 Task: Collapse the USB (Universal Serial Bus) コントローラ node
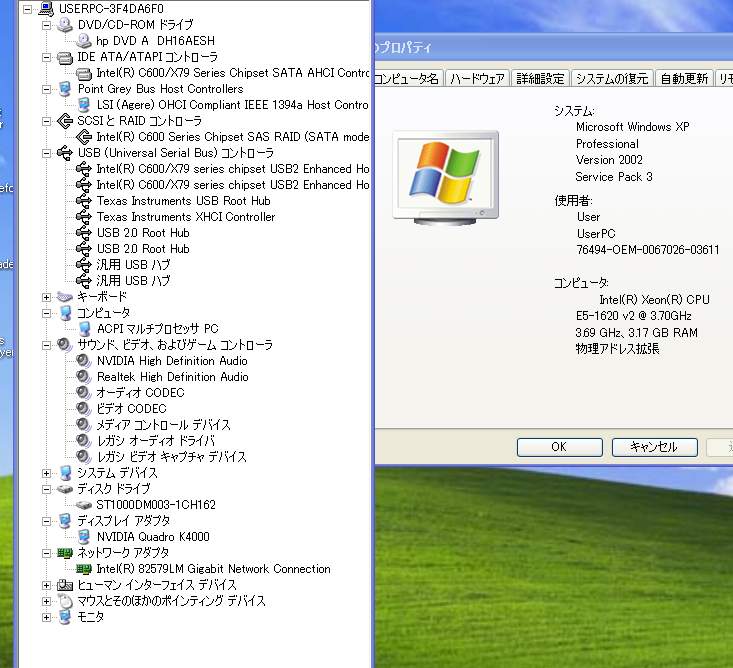[46, 153]
